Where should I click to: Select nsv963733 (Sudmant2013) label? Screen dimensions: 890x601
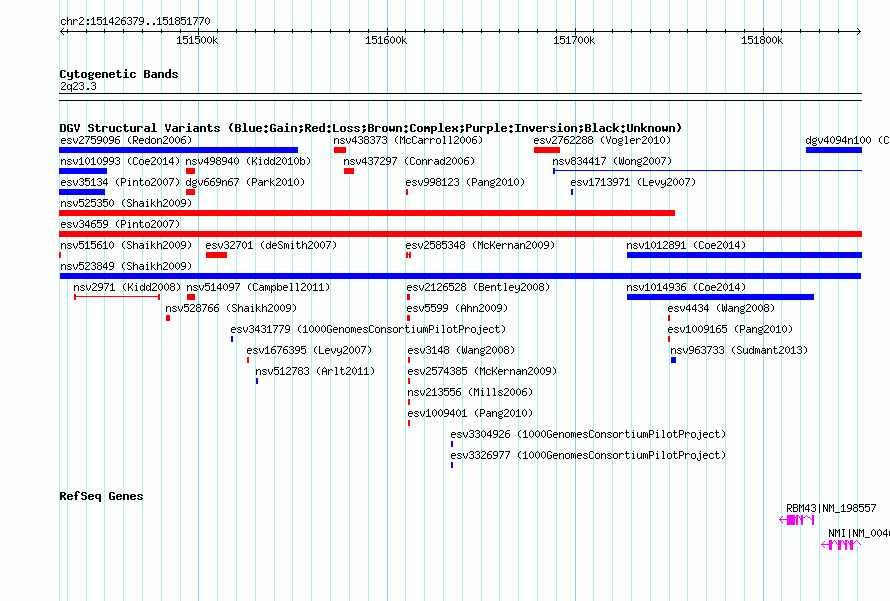739,350
